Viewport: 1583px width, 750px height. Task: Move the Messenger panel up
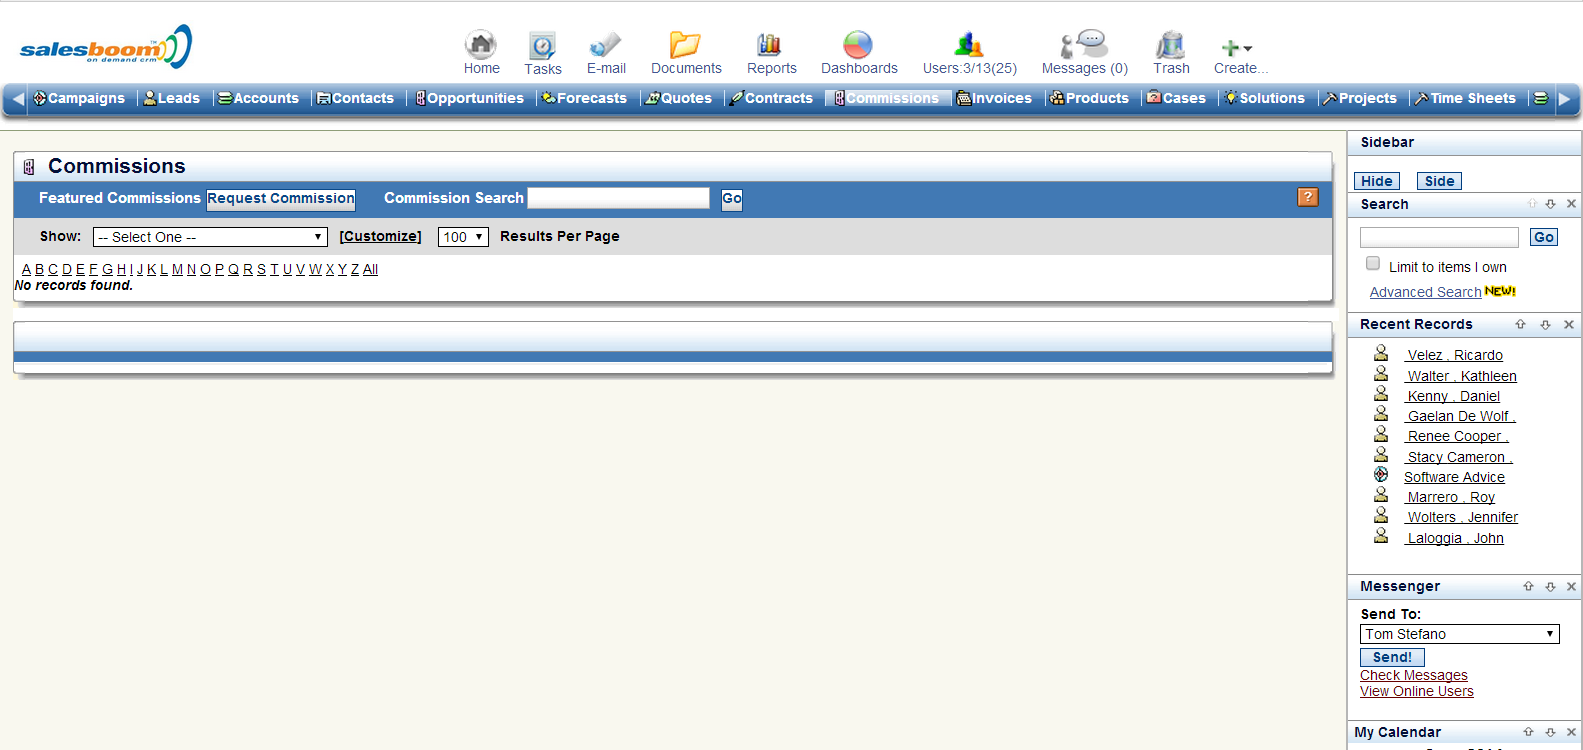click(x=1528, y=587)
